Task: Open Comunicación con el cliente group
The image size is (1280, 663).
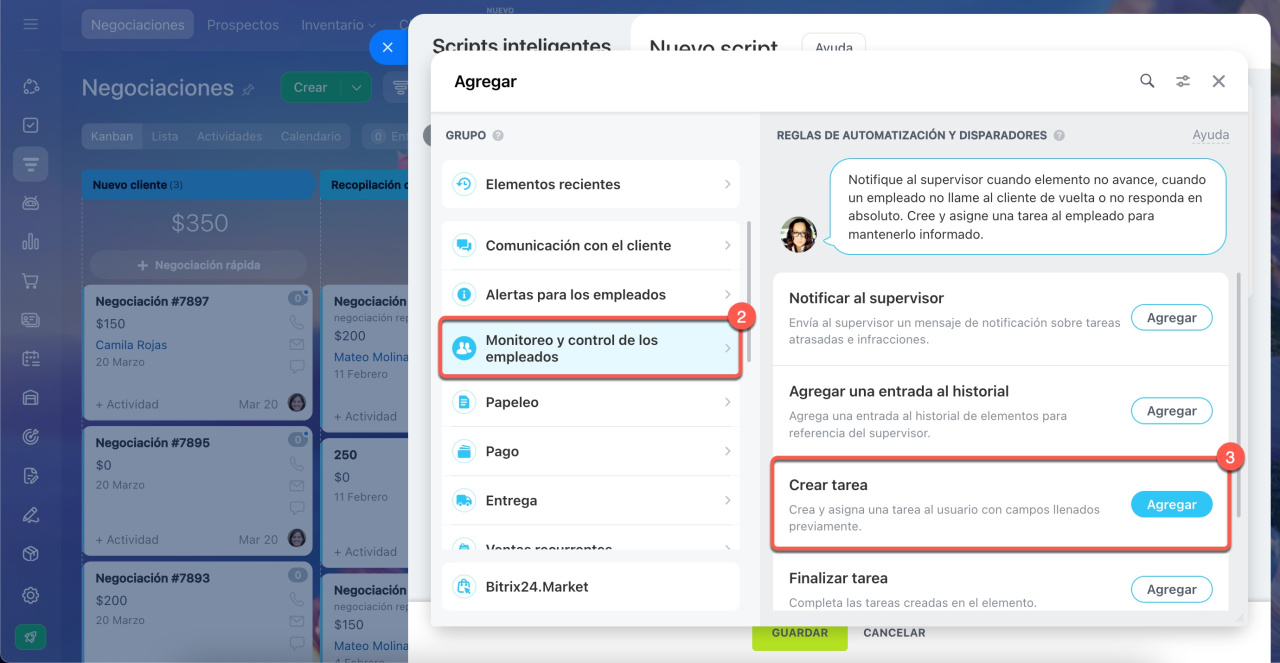Action: [591, 245]
